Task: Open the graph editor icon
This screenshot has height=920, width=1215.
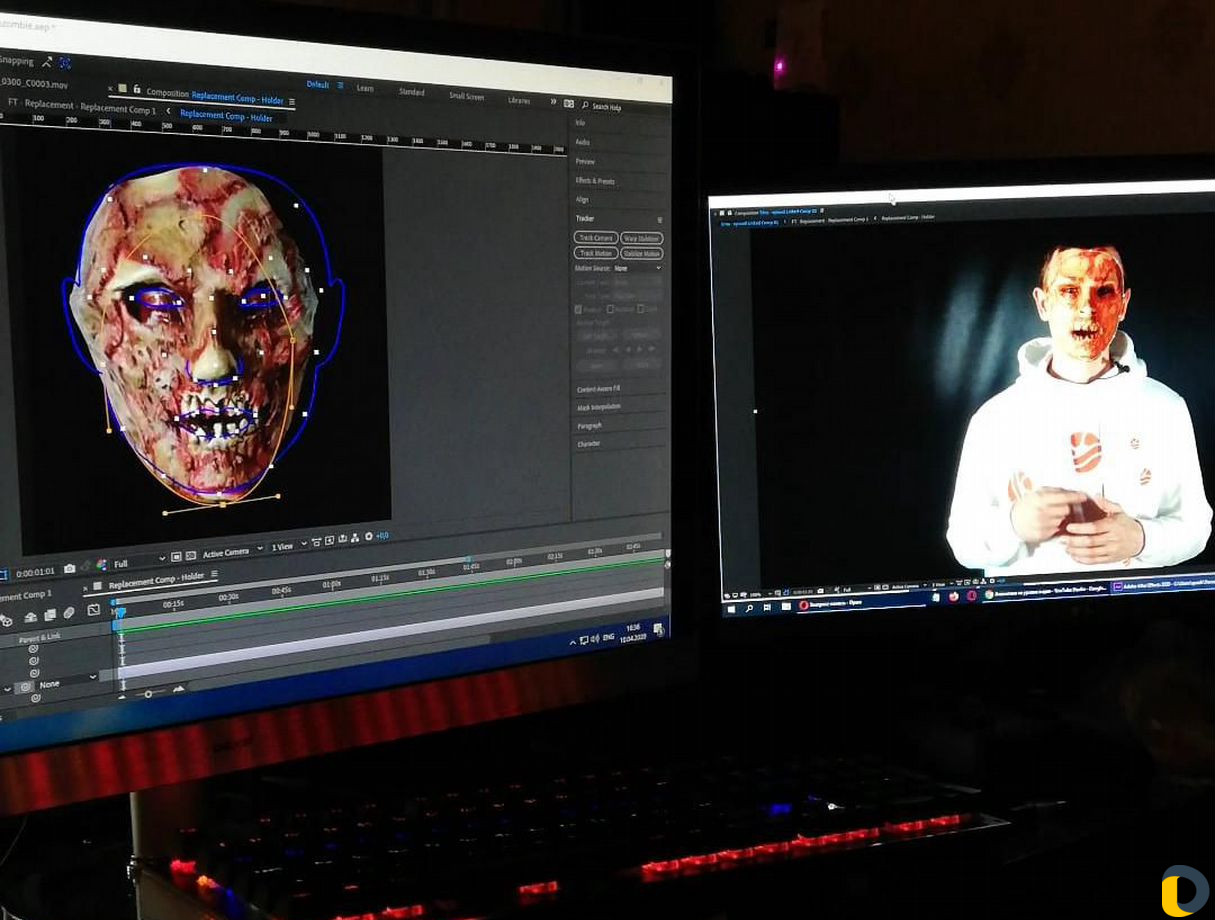Action: pos(94,610)
